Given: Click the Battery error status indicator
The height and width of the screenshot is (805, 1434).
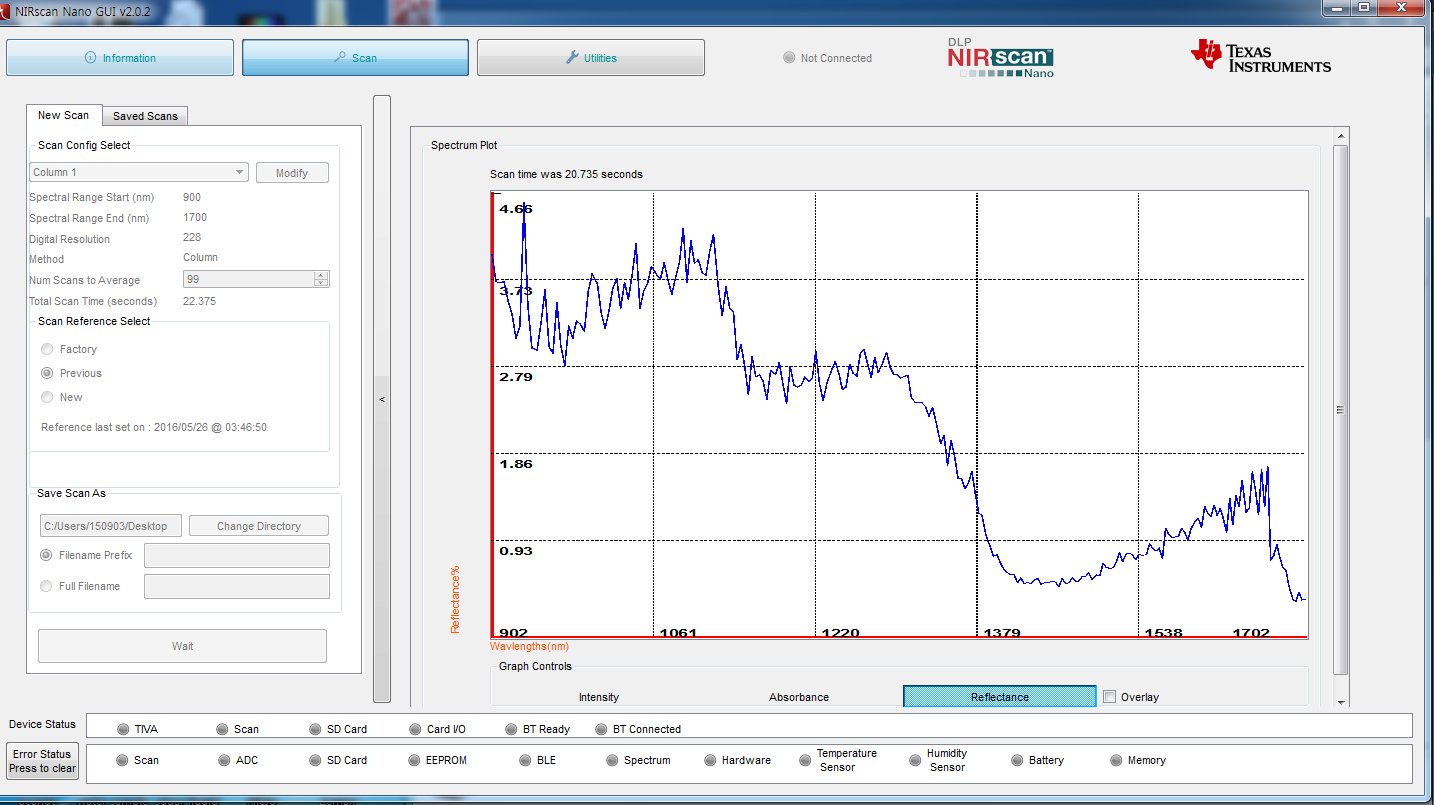Looking at the screenshot, I should coord(1018,760).
